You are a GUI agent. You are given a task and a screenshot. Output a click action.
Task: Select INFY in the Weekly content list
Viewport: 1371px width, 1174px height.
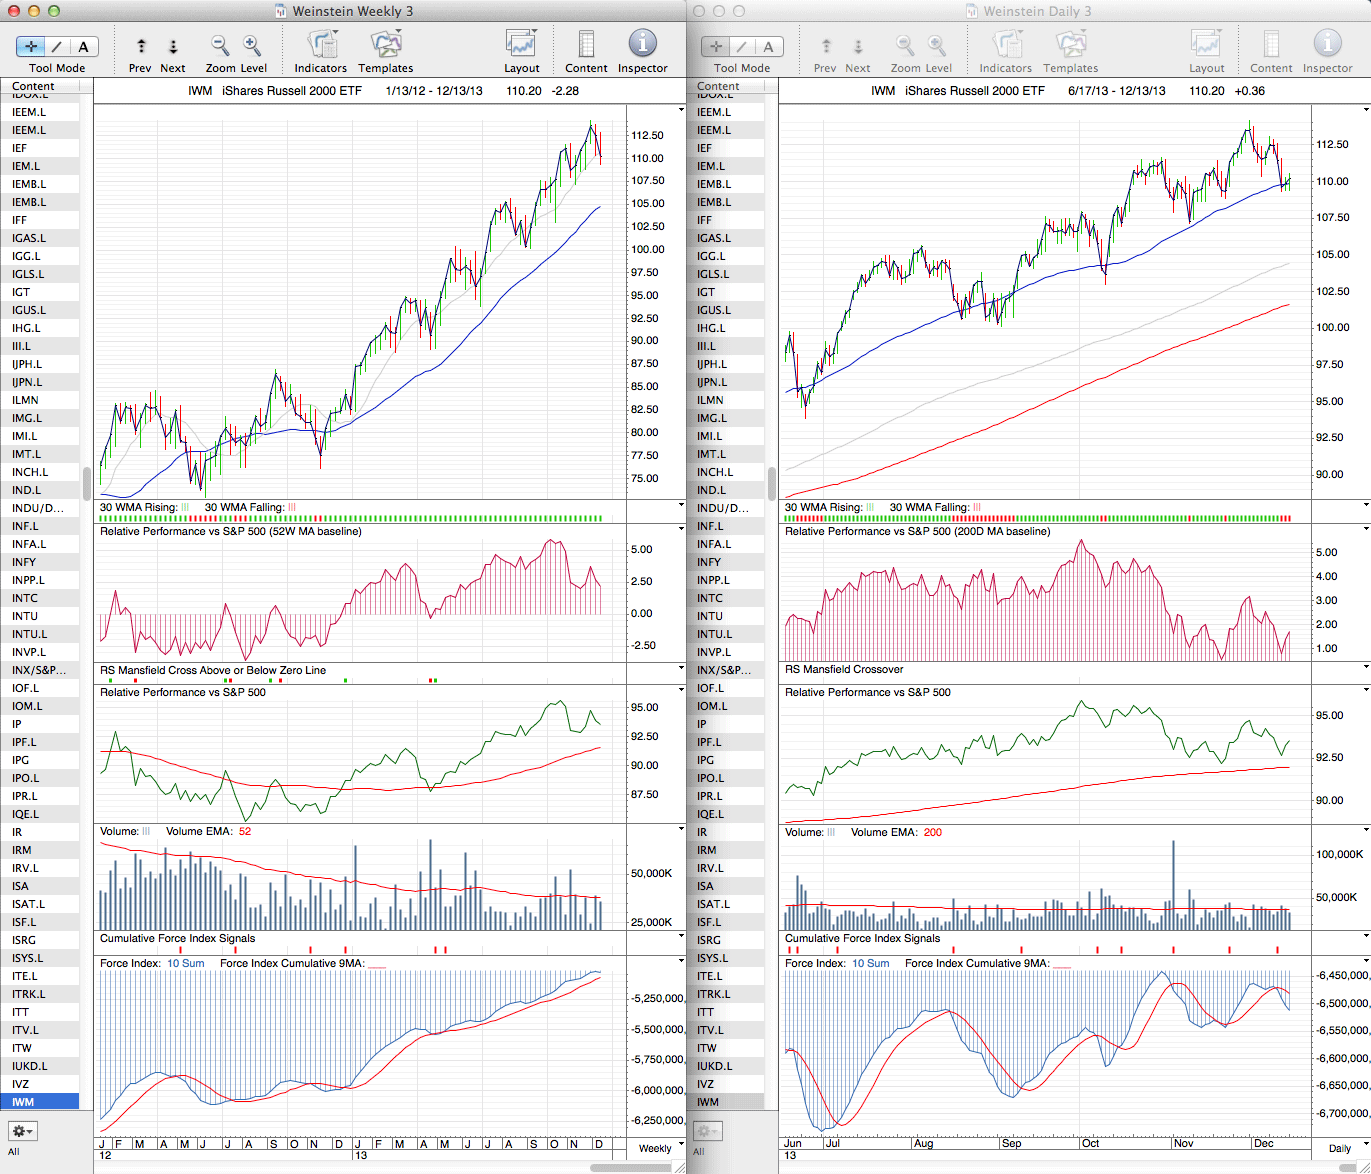click(x=40, y=561)
